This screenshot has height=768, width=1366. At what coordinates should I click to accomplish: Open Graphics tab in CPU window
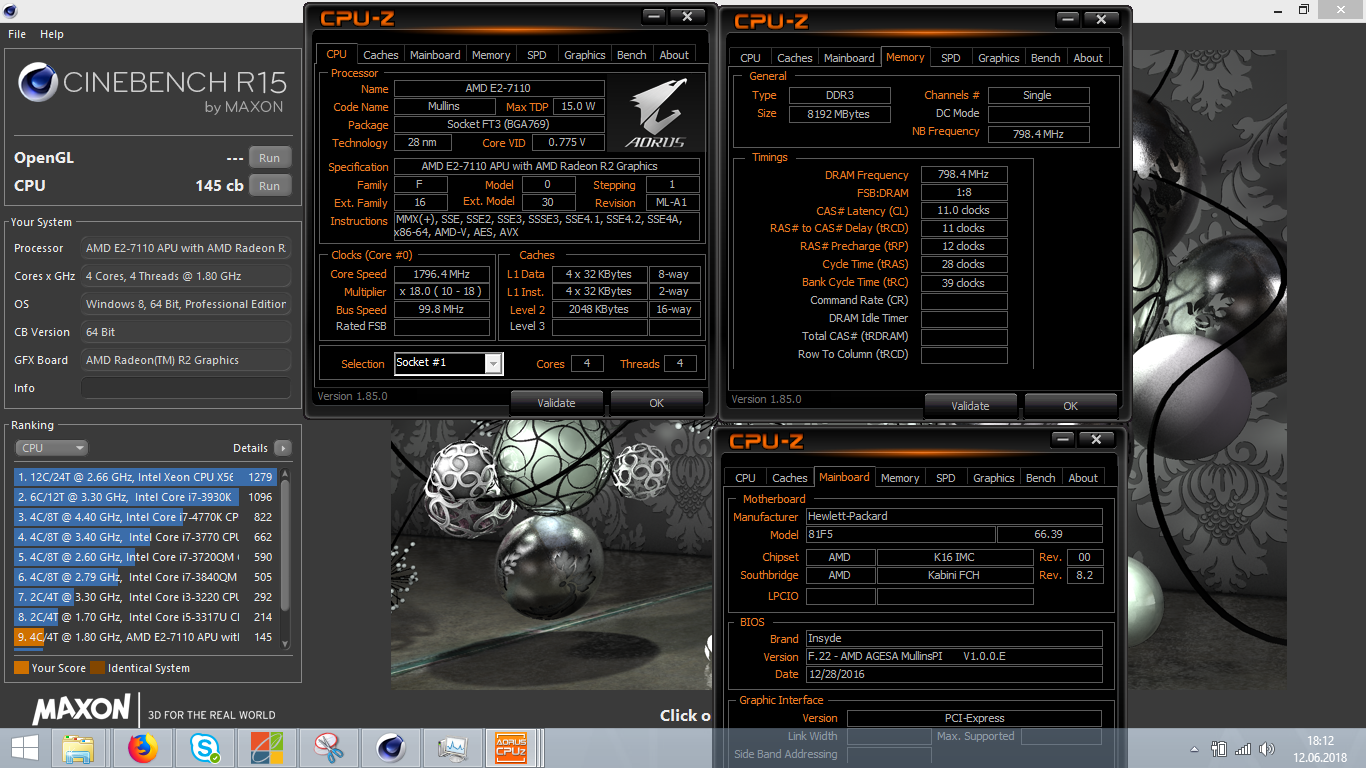point(584,55)
